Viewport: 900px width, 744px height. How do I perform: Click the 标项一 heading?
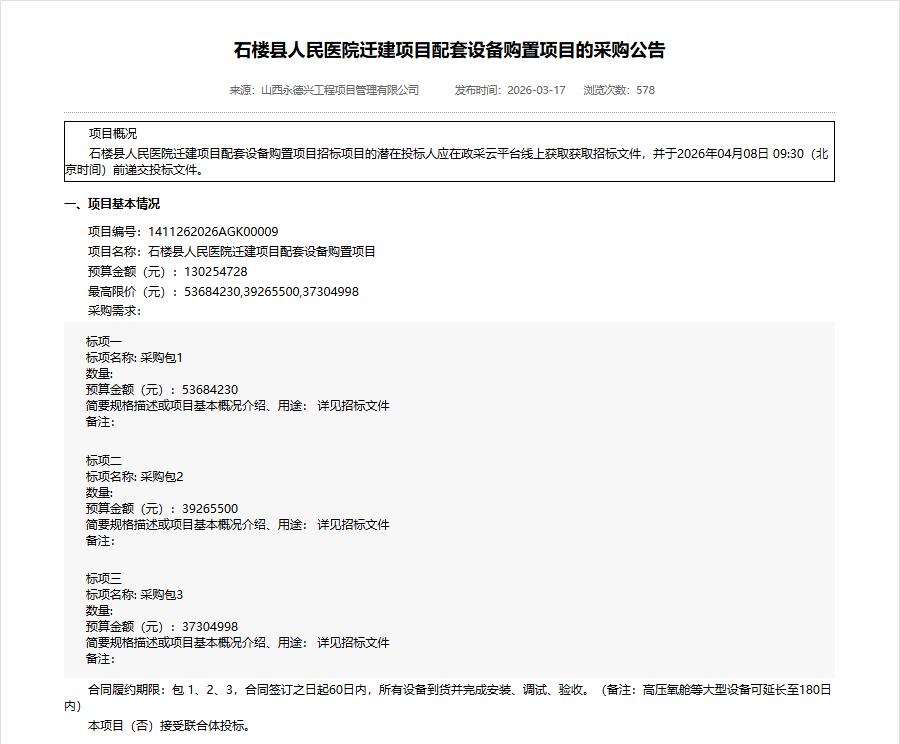pyautogui.click(x=104, y=342)
